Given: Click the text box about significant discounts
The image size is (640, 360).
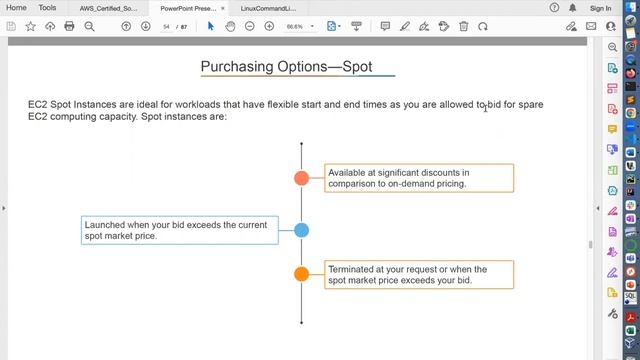Looking at the screenshot, I should tap(419, 178).
